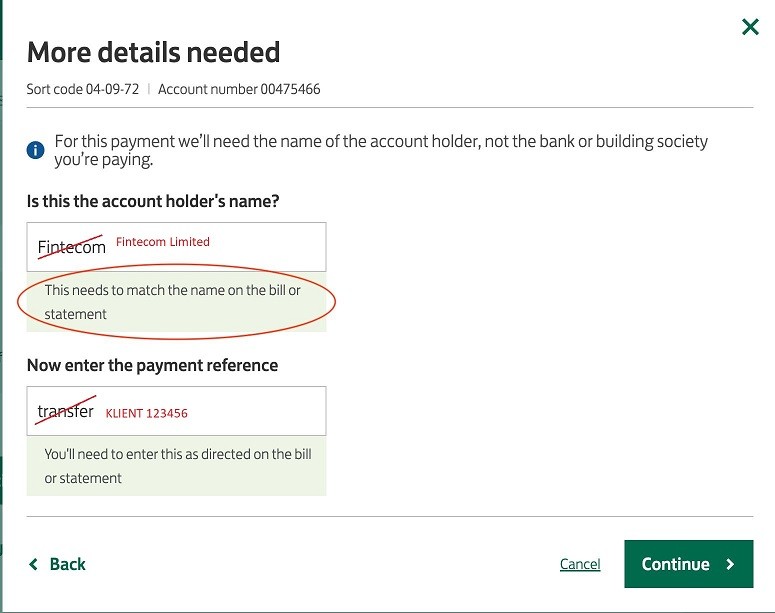Go back using the Back link
This screenshot has height=613, width=775.
point(67,564)
